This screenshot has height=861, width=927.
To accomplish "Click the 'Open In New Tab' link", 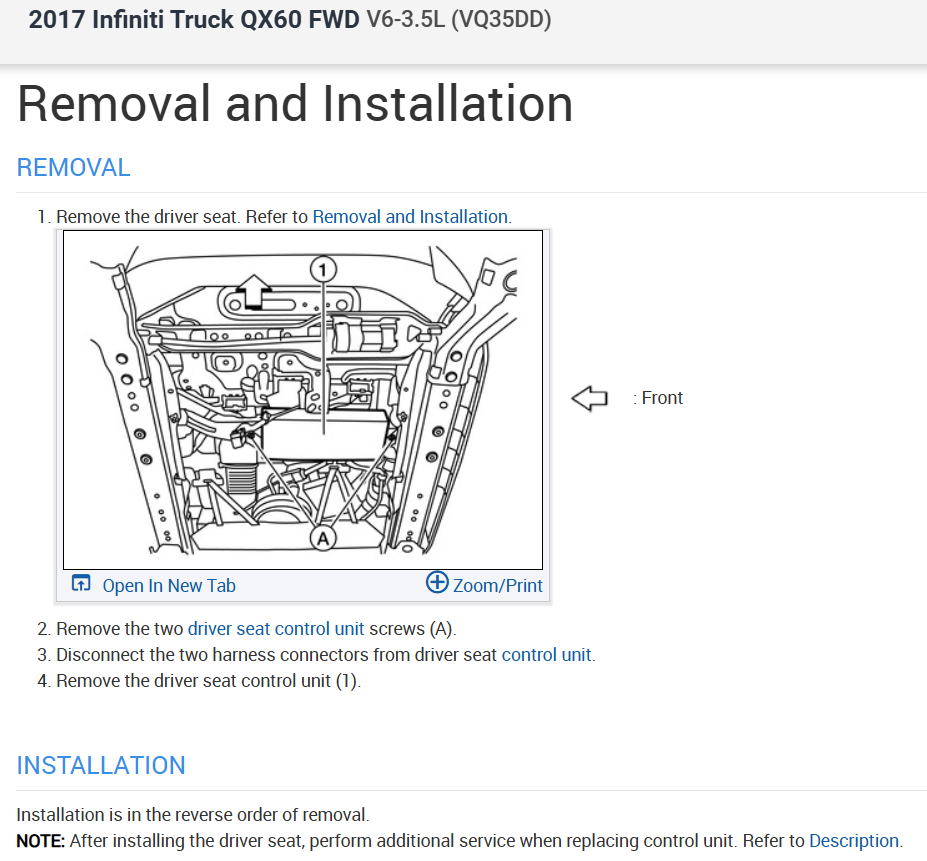I will [169, 585].
